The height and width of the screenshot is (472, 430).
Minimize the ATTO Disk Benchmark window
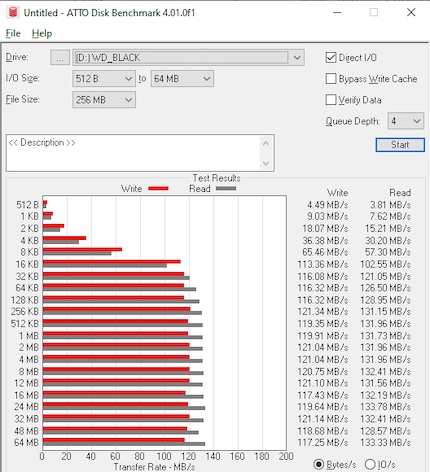(x=337, y=12)
